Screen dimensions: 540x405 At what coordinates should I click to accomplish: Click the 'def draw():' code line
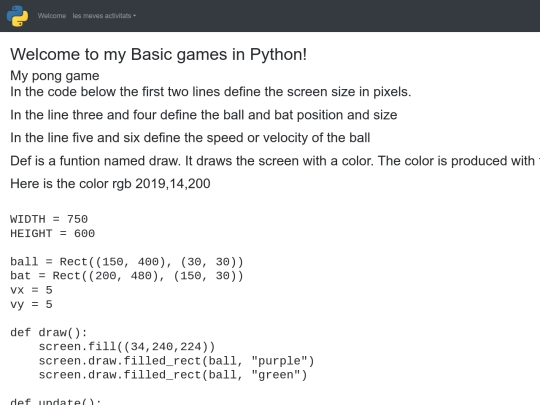pos(49,333)
